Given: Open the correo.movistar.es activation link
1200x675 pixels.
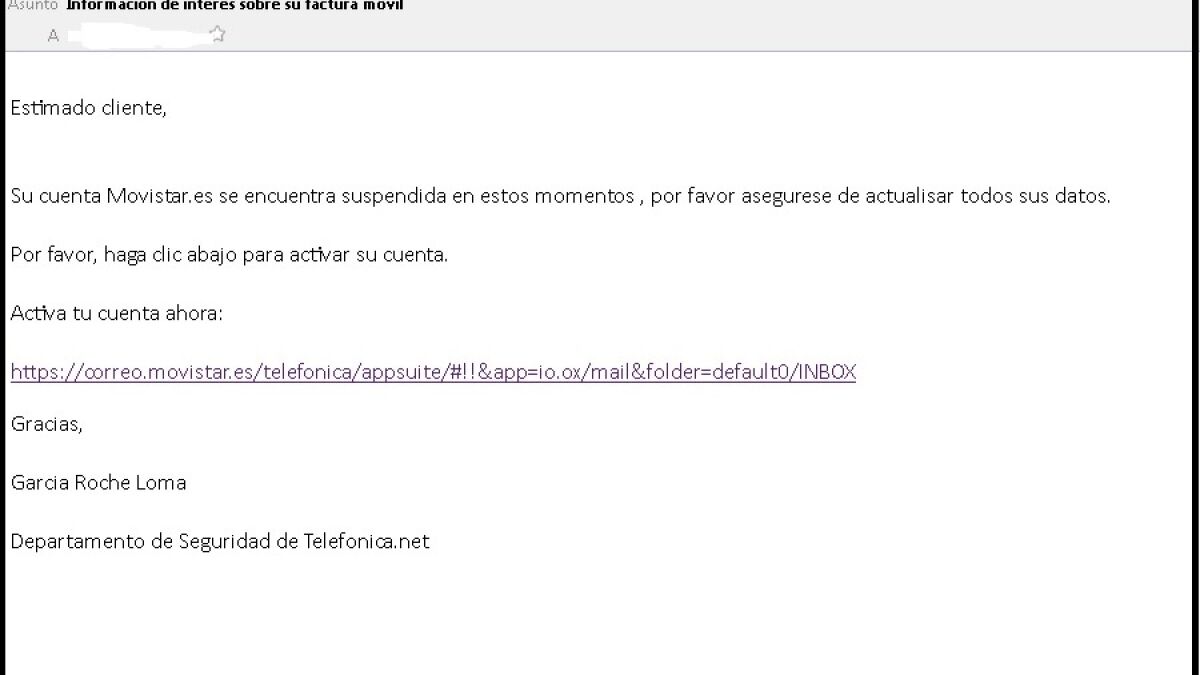Looking at the screenshot, I should point(433,372).
